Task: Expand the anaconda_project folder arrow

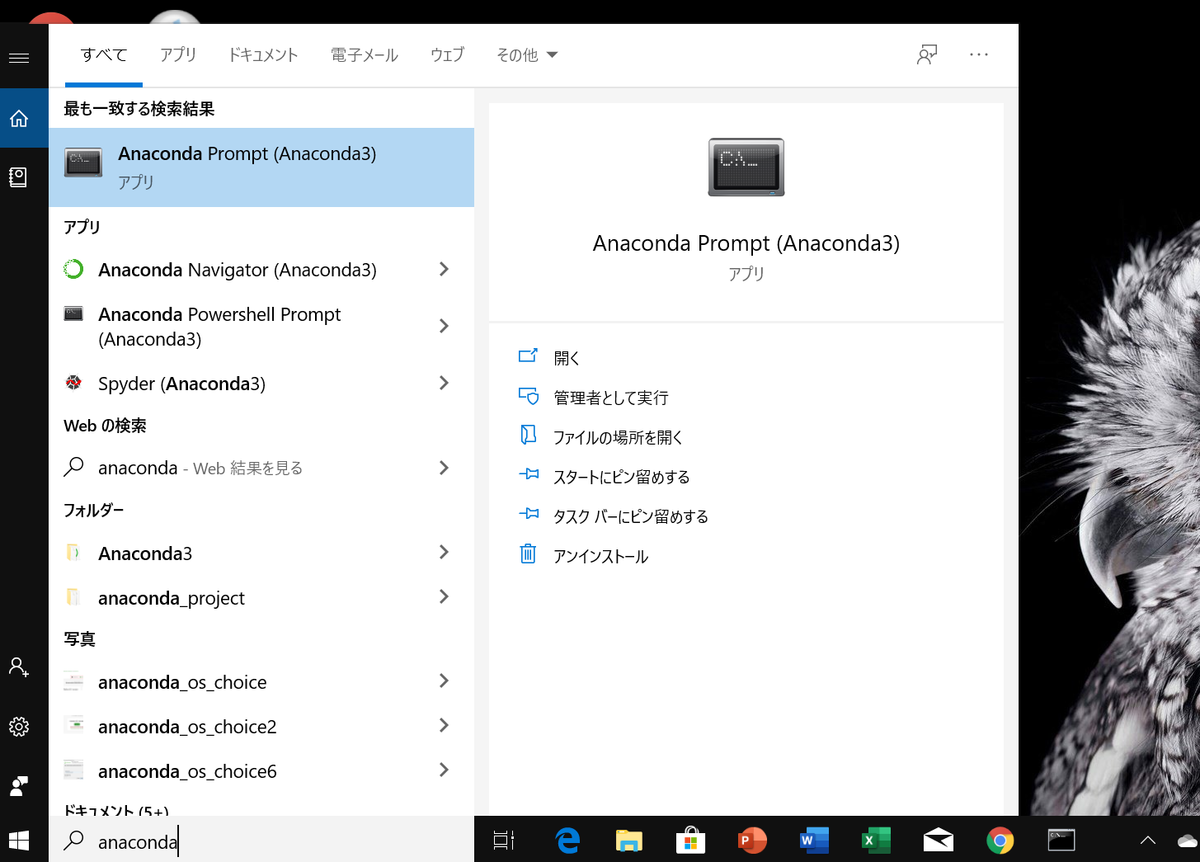Action: [444, 597]
